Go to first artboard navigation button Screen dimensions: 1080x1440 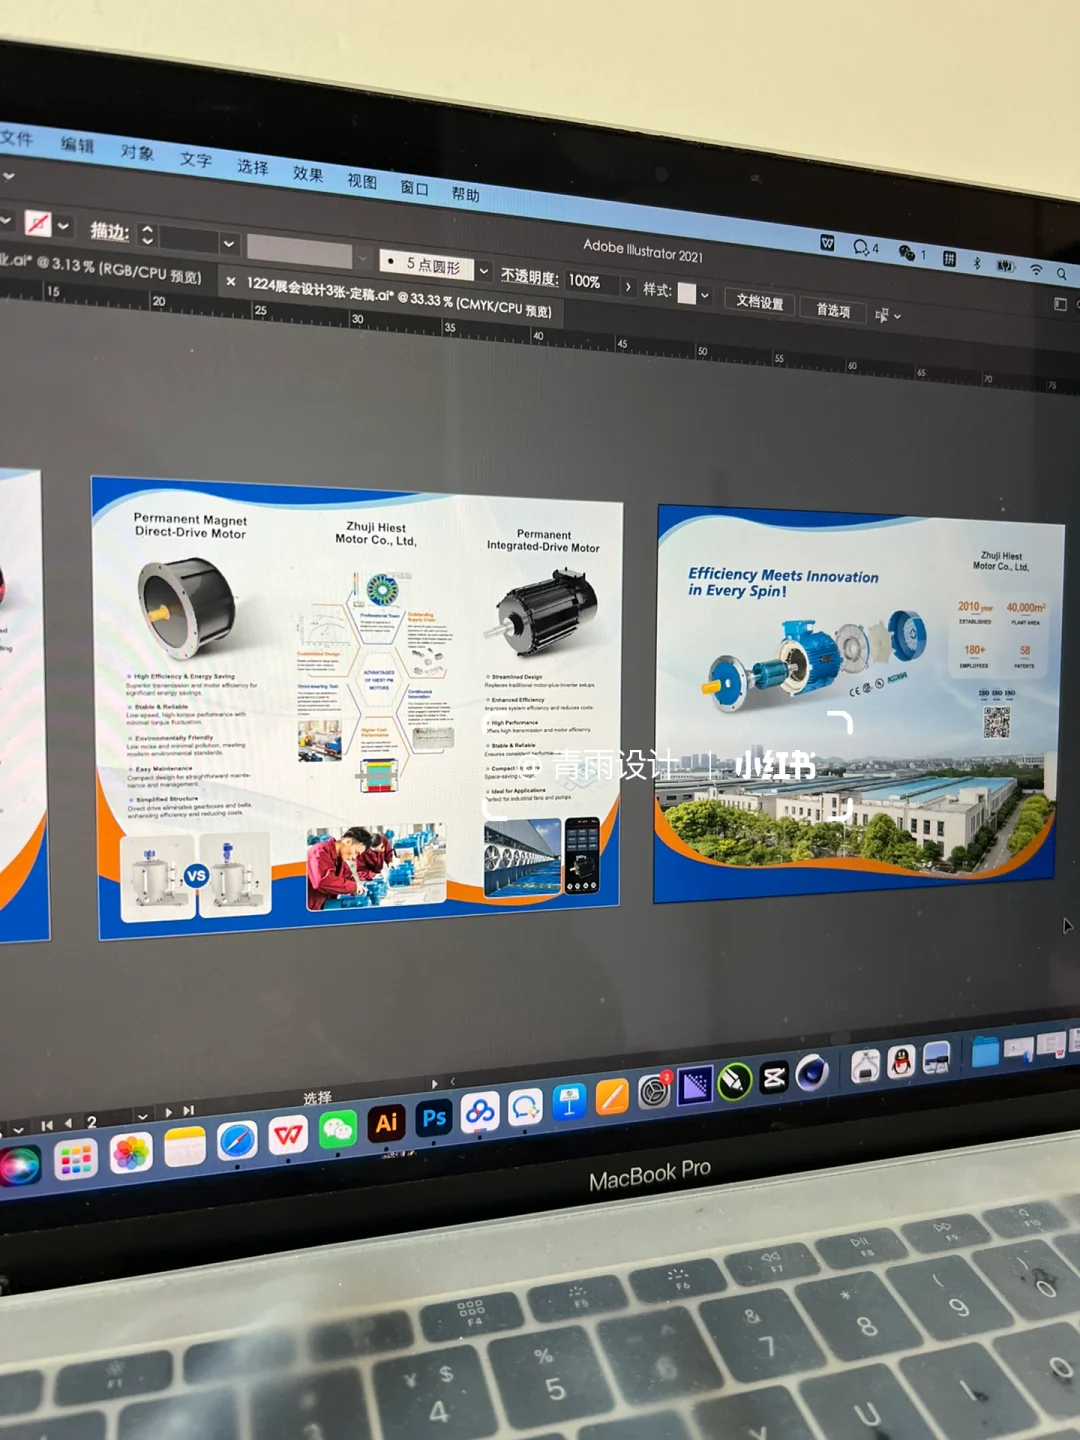pyautogui.click(x=47, y=1125)
